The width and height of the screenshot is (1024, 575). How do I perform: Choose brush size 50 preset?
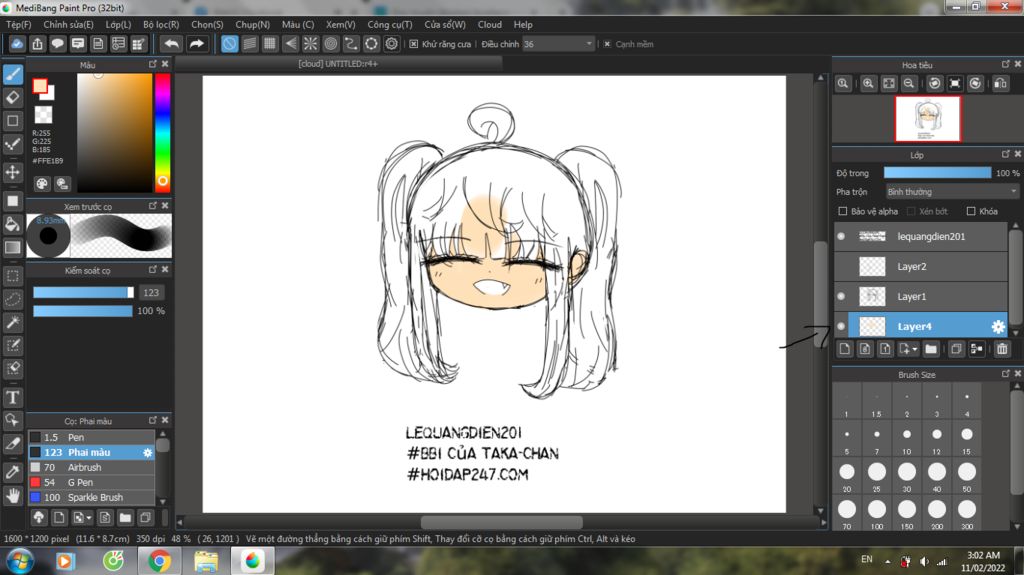tap(967, 475)
